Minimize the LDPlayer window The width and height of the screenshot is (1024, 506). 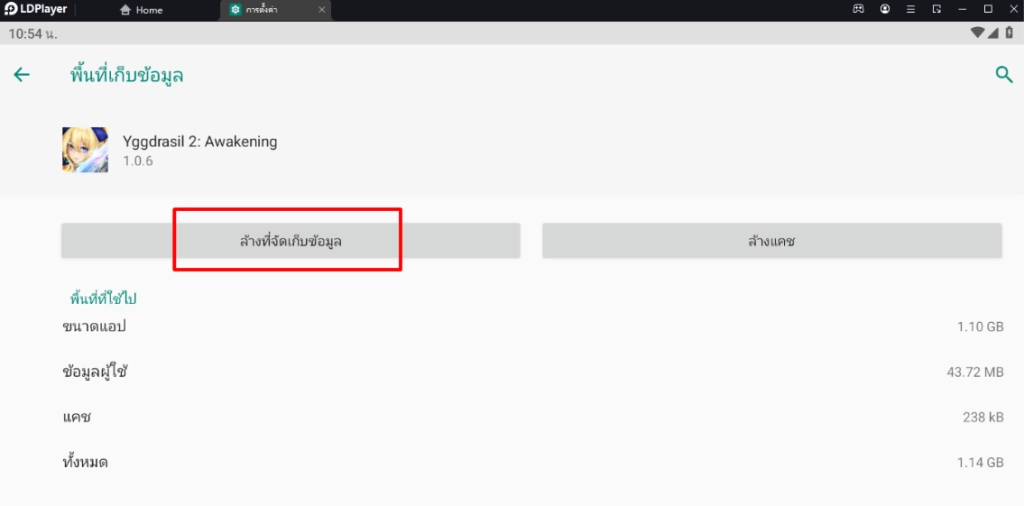(962, 9)
